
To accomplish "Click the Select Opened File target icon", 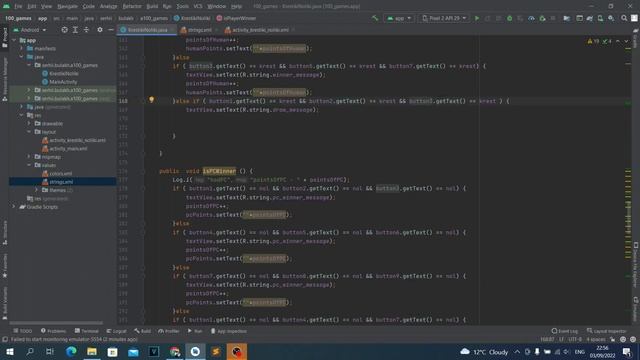I will tap(64, 30).
